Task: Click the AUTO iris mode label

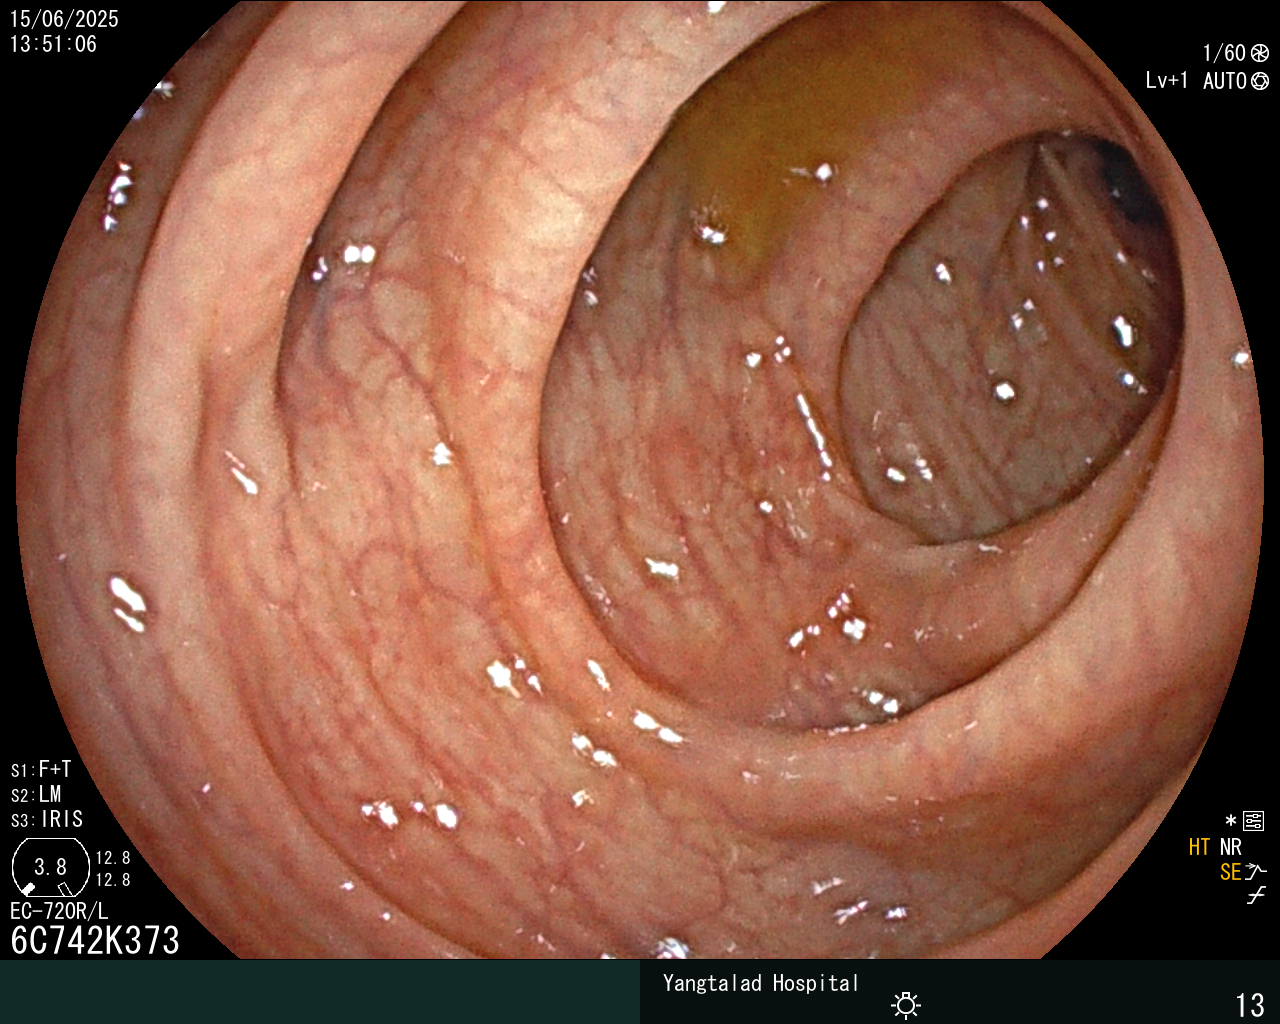Action: pos(1224,81)
